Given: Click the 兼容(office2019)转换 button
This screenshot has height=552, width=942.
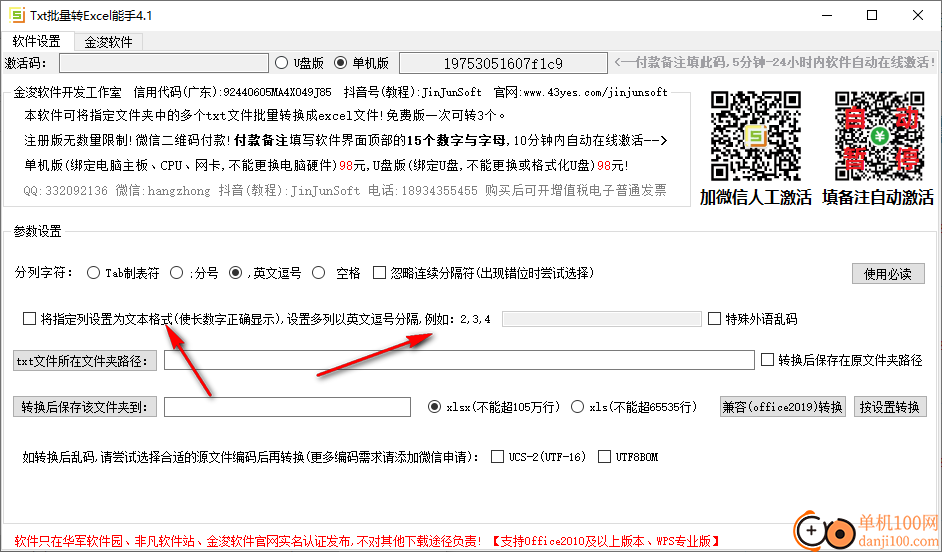Looking at the screenshot, I should coord(783,407).
